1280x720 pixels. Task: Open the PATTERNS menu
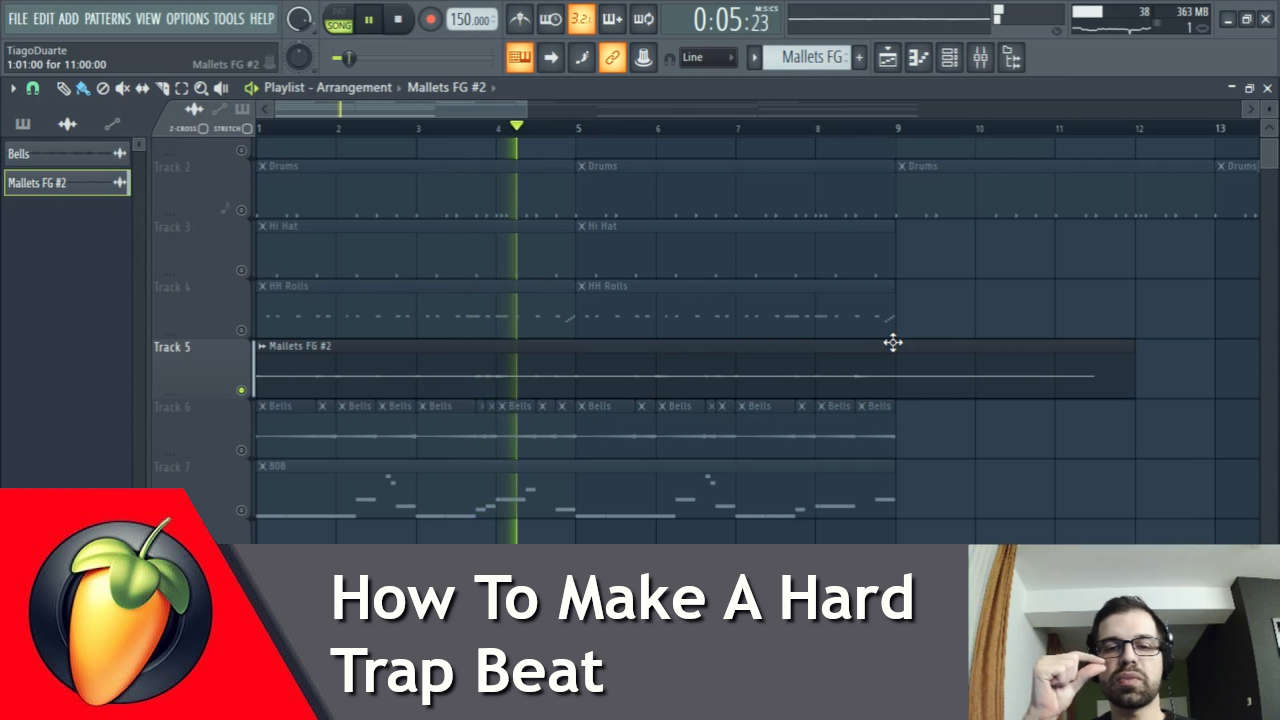[x=107, y=18]
